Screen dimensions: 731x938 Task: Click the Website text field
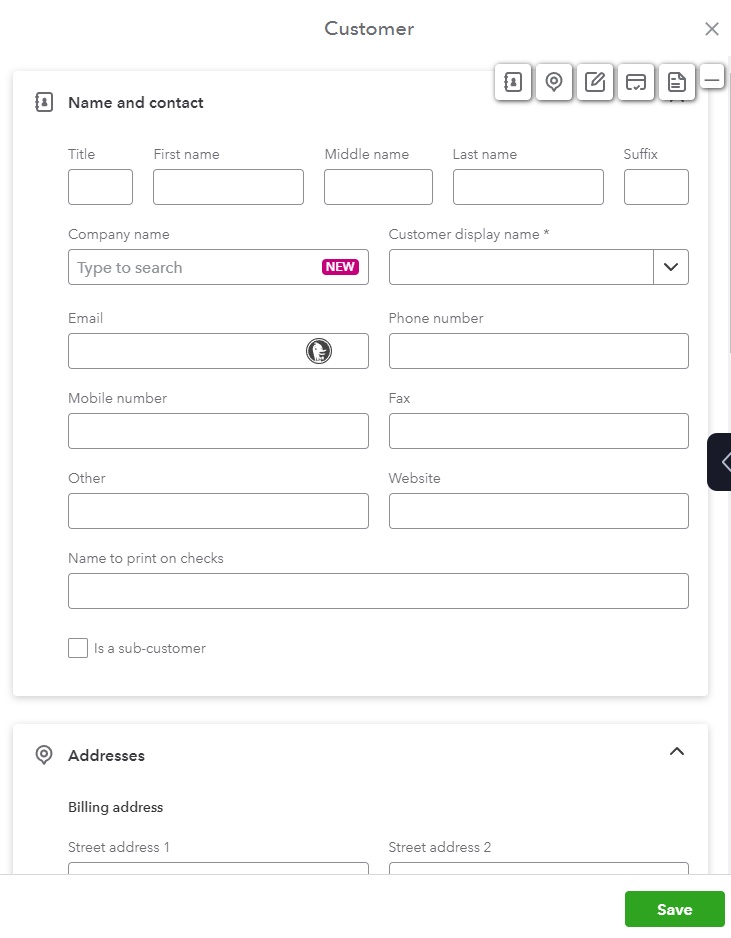click(x=538, y=511)
